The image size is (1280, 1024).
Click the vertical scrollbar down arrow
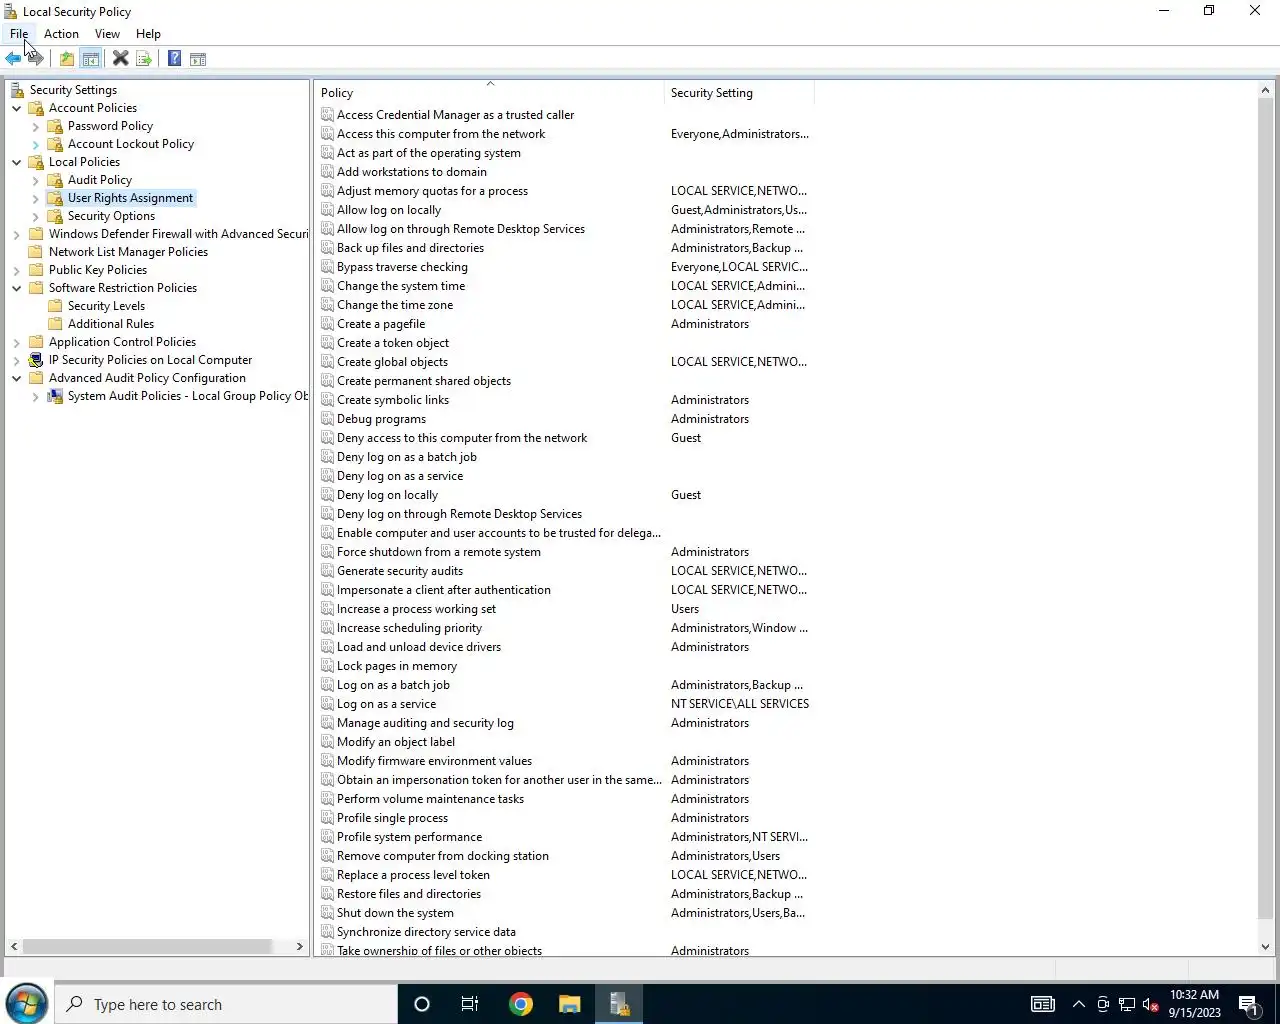(x=1265, y=947)
